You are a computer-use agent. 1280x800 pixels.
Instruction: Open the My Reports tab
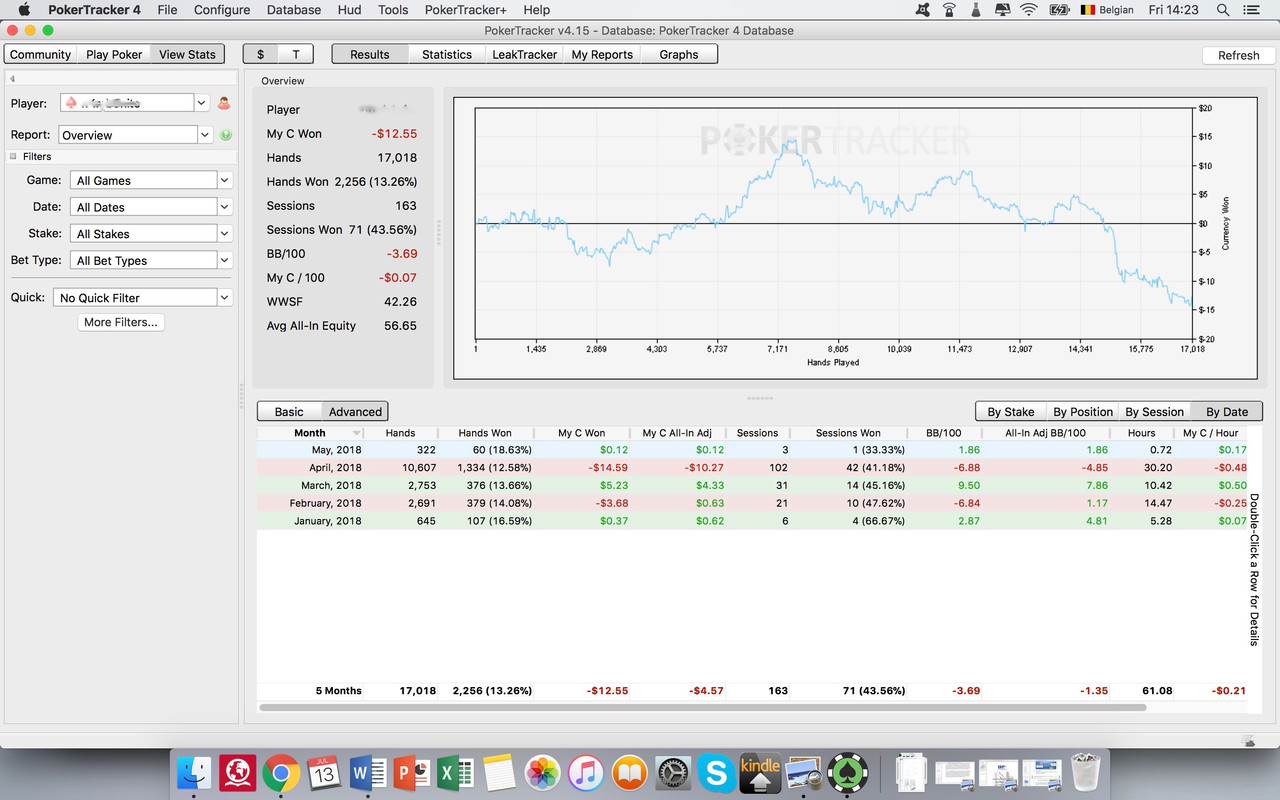pos(602,54)
